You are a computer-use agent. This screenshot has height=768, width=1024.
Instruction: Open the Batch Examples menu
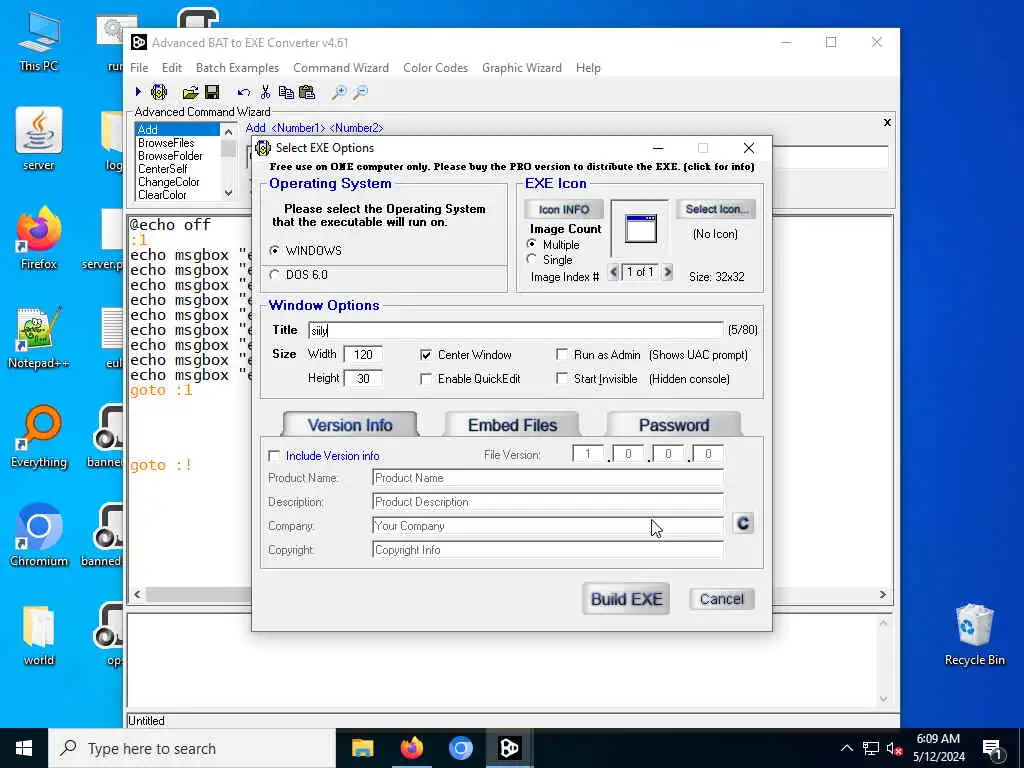(x=237, y=68)
